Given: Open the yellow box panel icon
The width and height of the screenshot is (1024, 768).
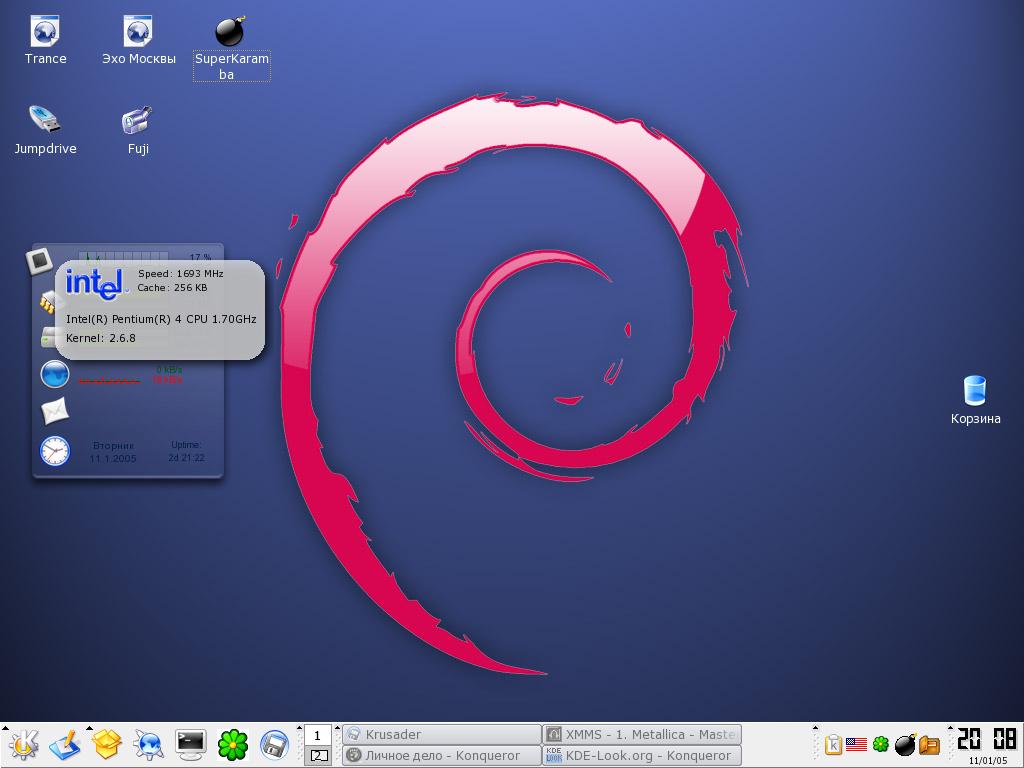Looking at the screenshot, I should click(x=106, y=744).
